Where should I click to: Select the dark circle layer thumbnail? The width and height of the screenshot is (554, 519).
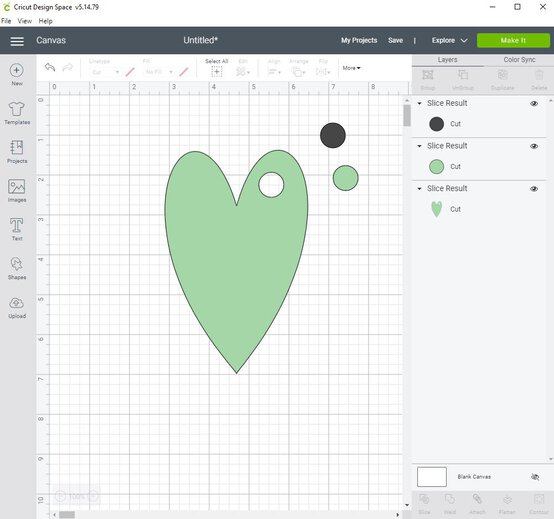436,124
